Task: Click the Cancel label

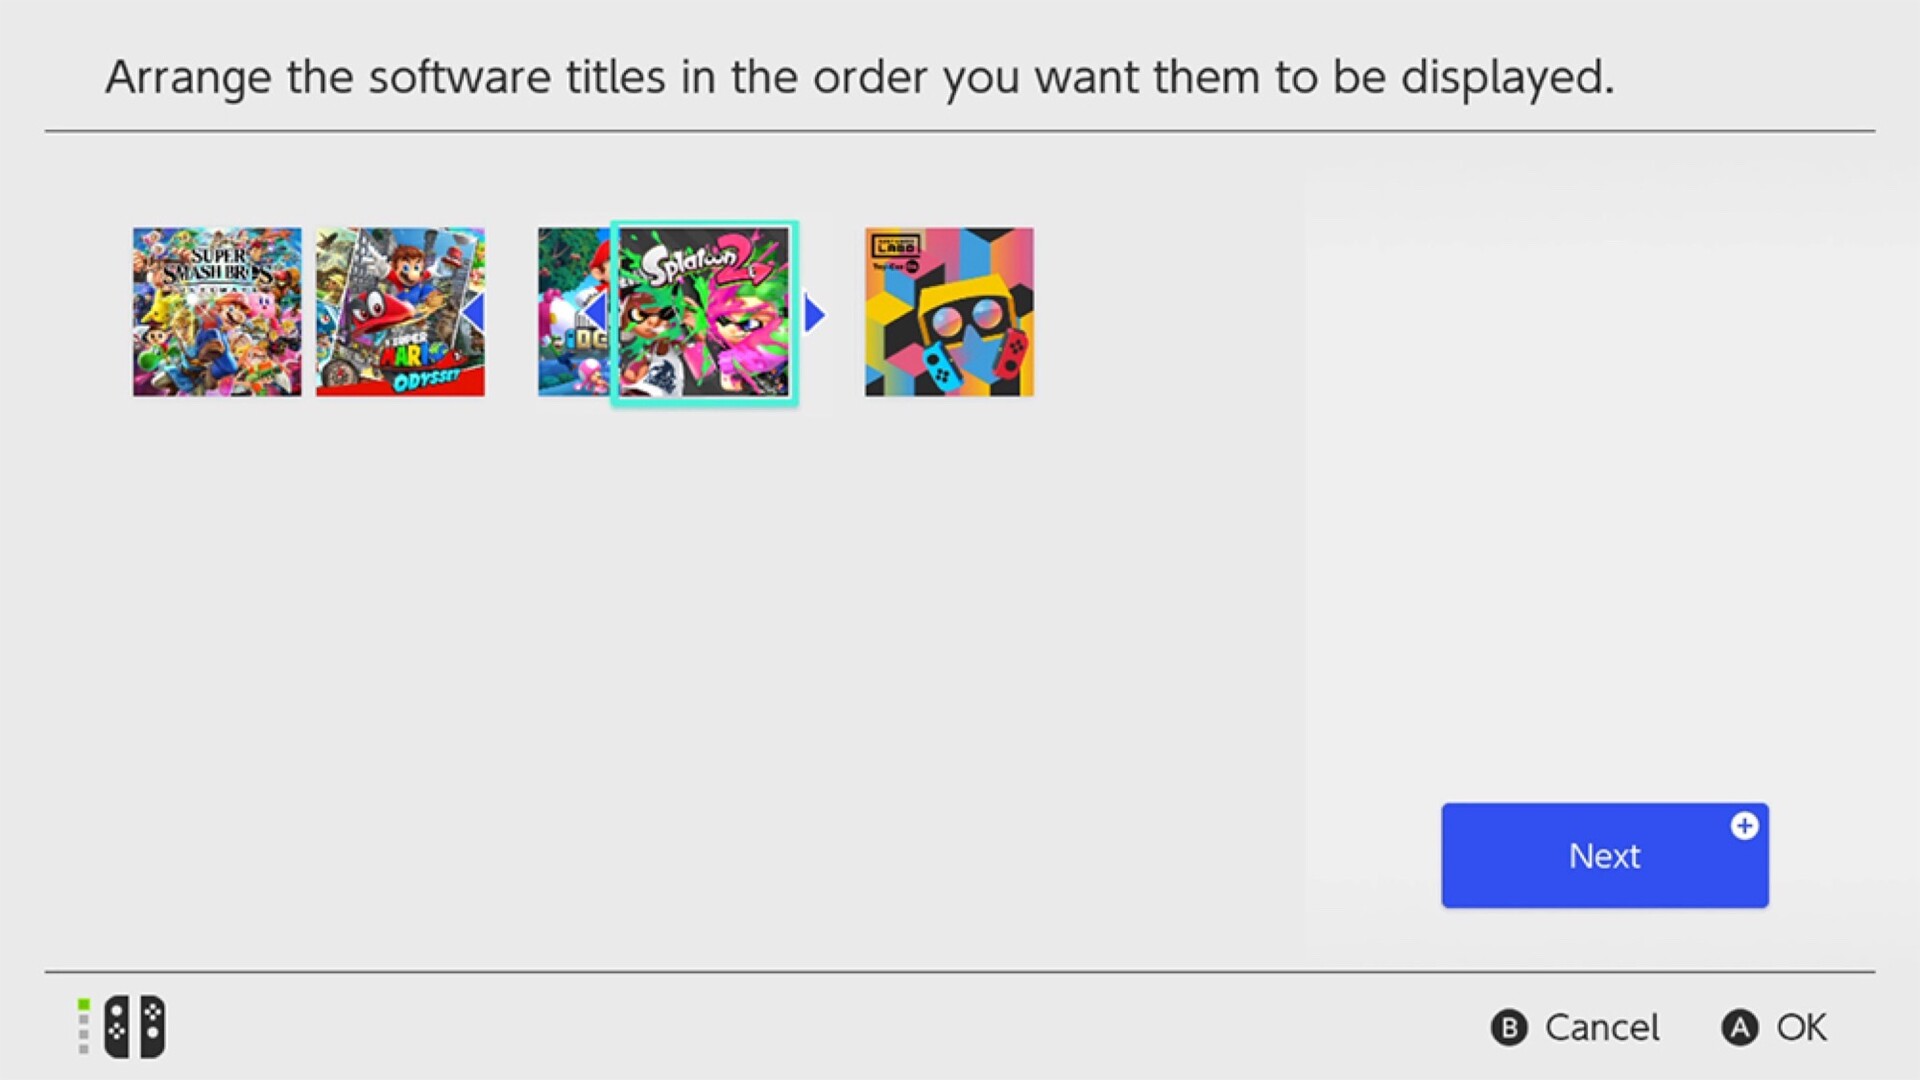Action: (x=1601, y=1027)
